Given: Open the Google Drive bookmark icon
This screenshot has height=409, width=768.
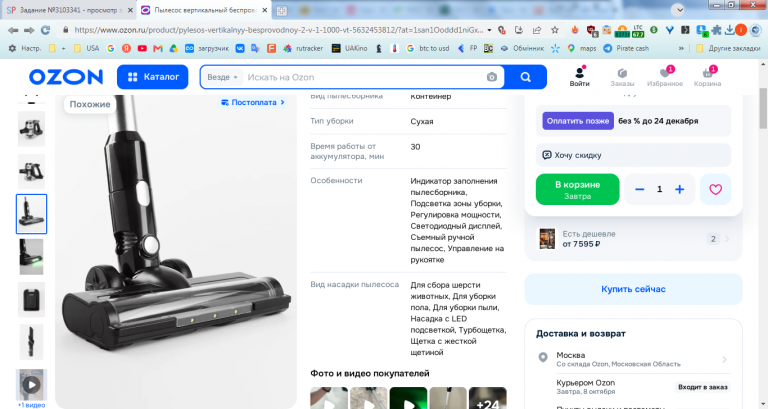Looking at the screenshot, I should tap(173, 48).
